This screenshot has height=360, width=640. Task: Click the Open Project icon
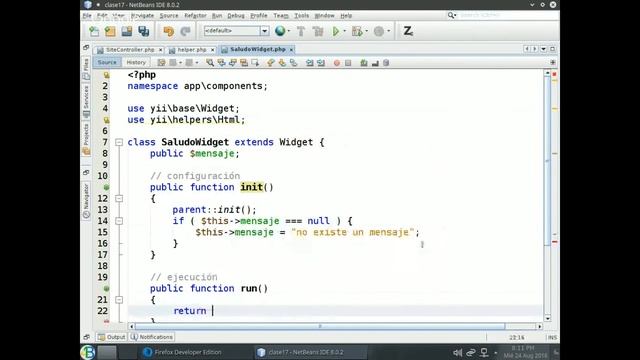tap(127, 31)
